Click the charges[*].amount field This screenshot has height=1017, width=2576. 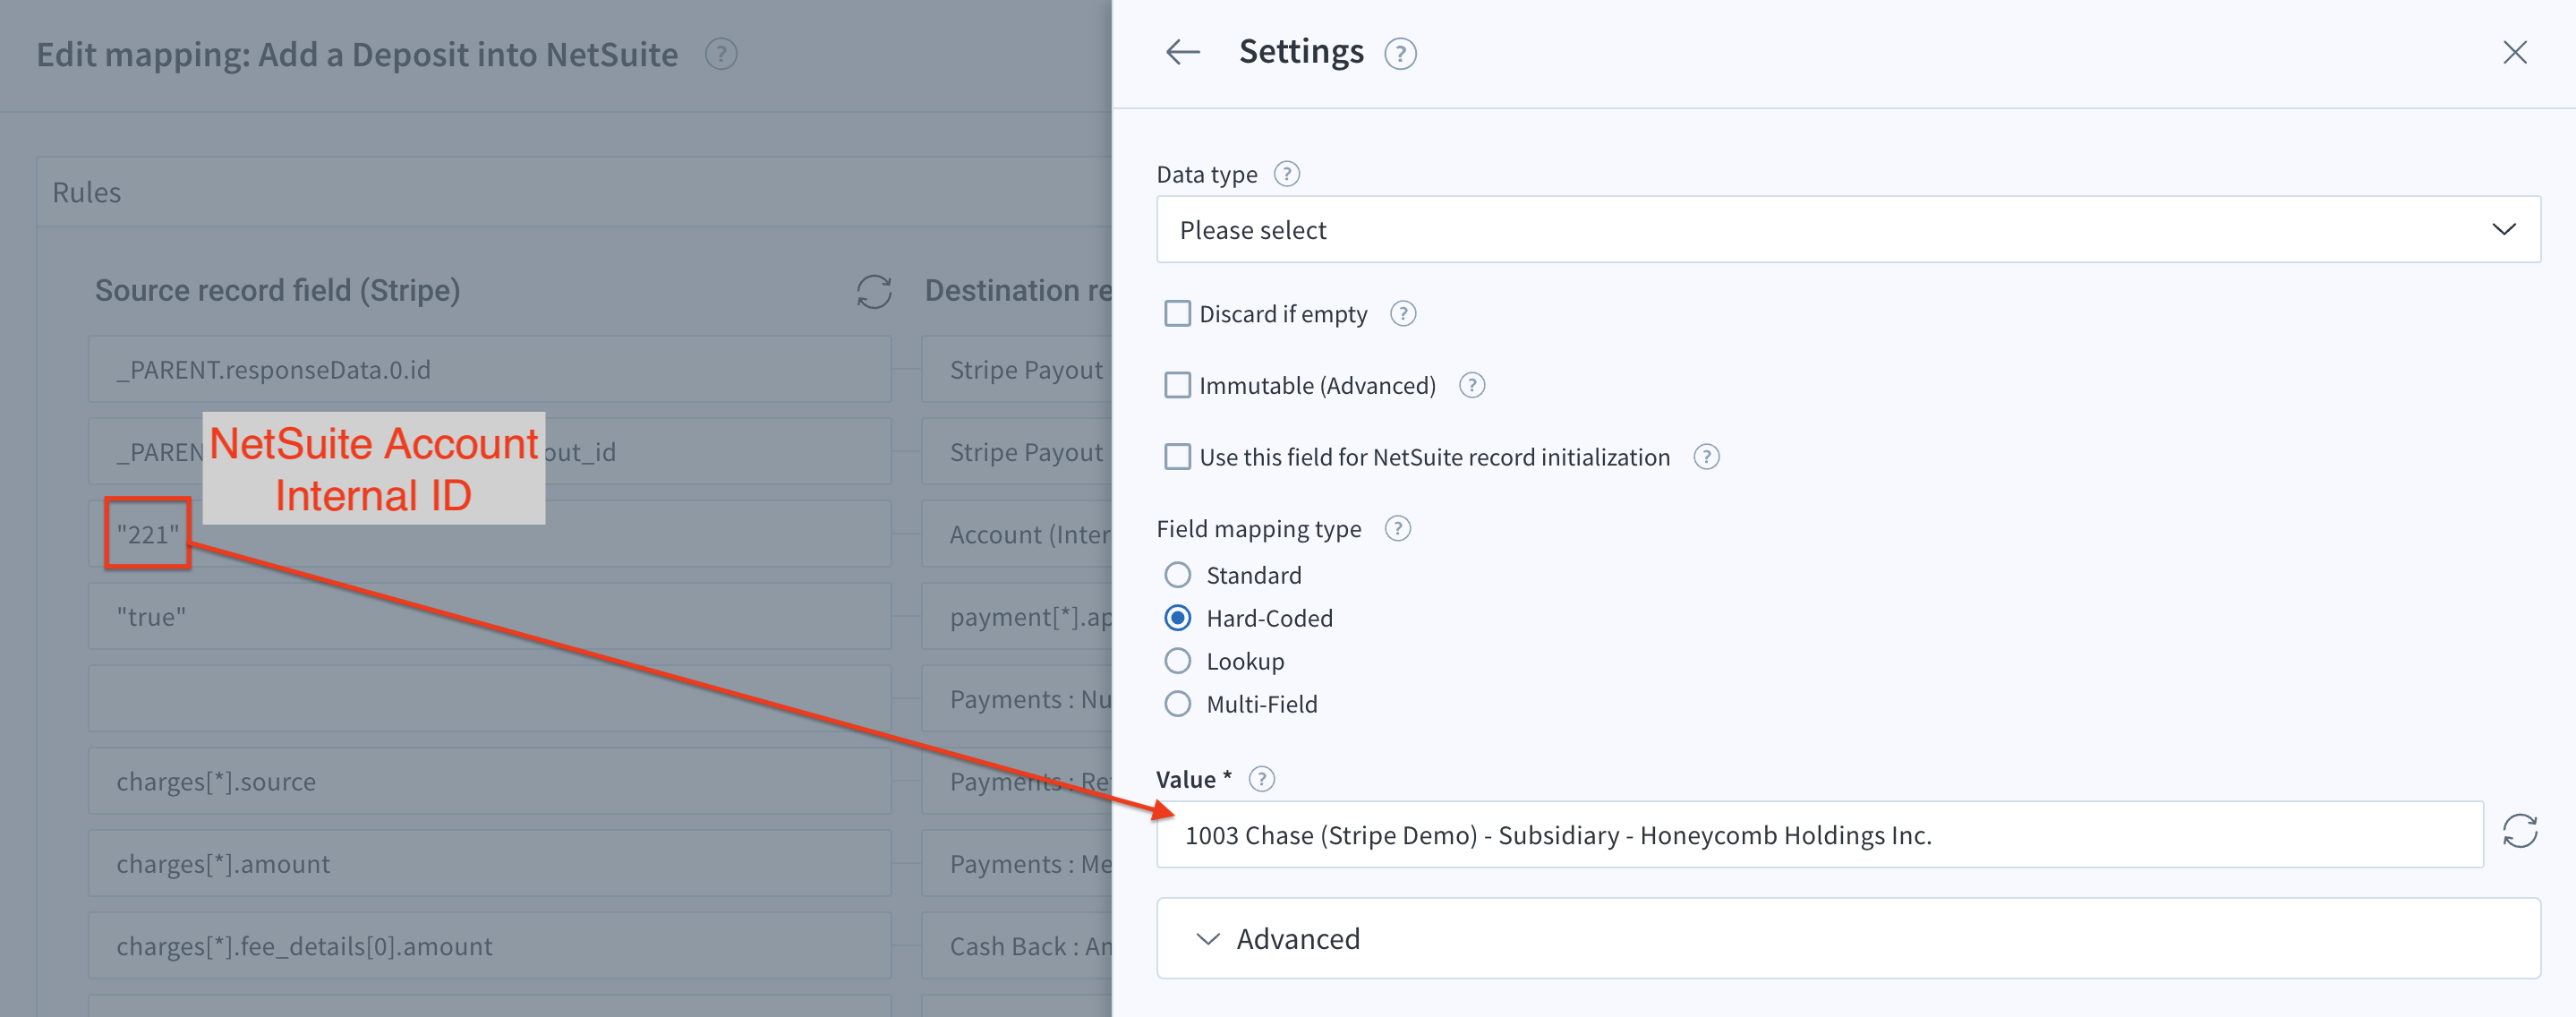(490, 863)
